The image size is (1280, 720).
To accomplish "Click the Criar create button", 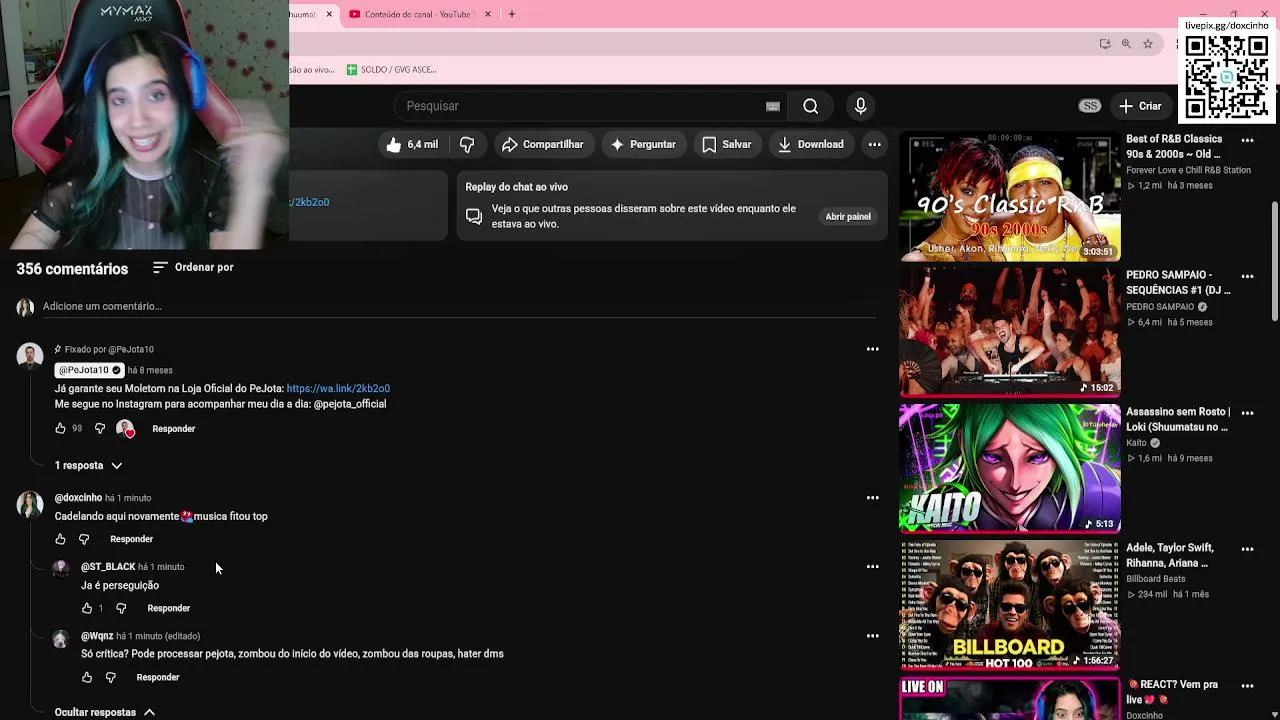I will [1140, 106].
